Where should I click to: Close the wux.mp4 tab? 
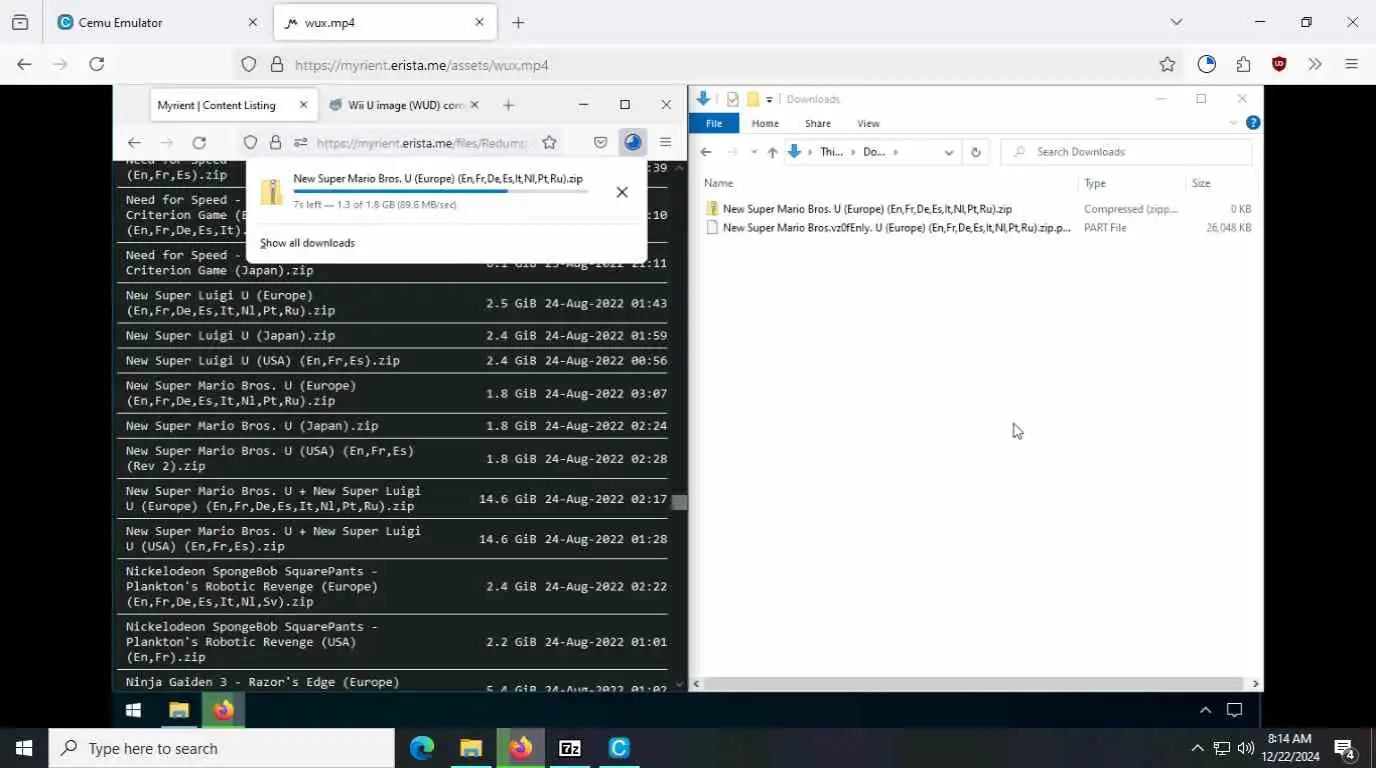479,22
